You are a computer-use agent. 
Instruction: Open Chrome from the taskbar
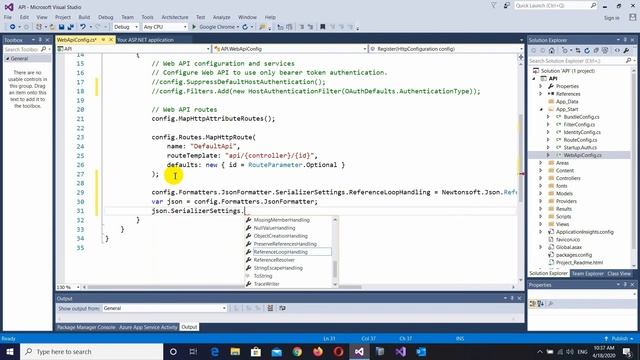coord(297,351)
